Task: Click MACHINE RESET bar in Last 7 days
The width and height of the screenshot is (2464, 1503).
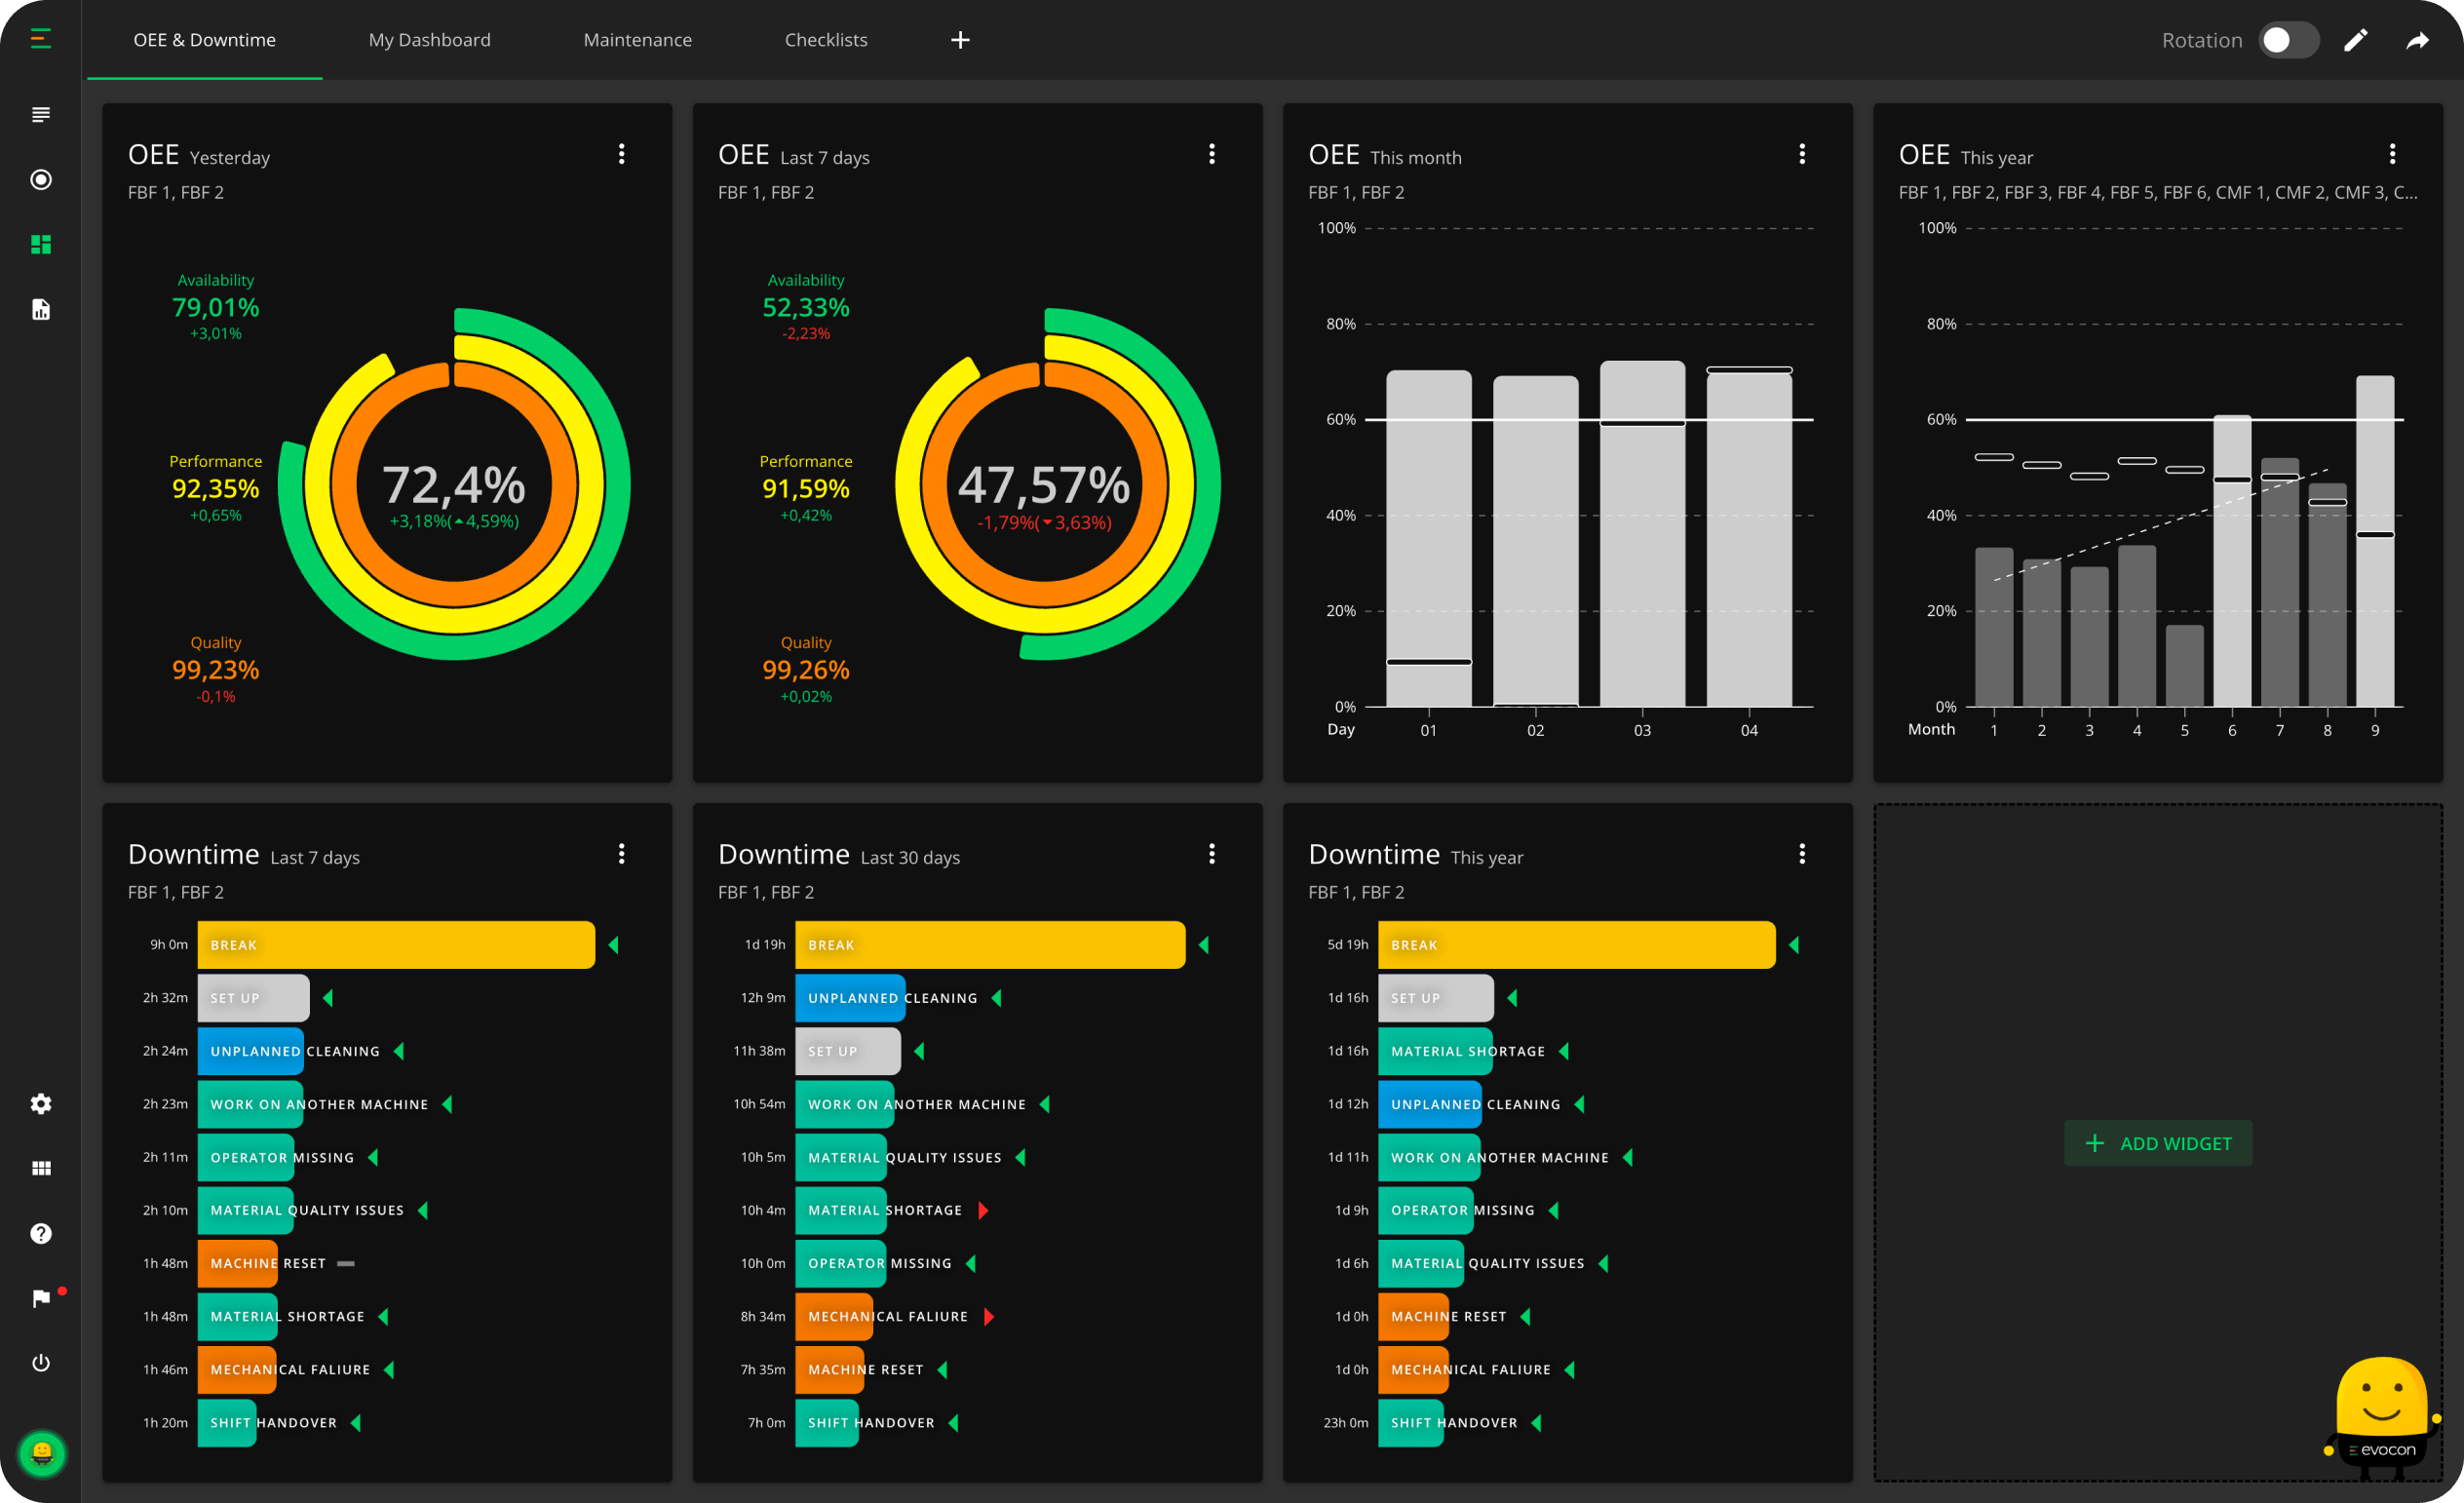Action: [x=238, y=1263]
